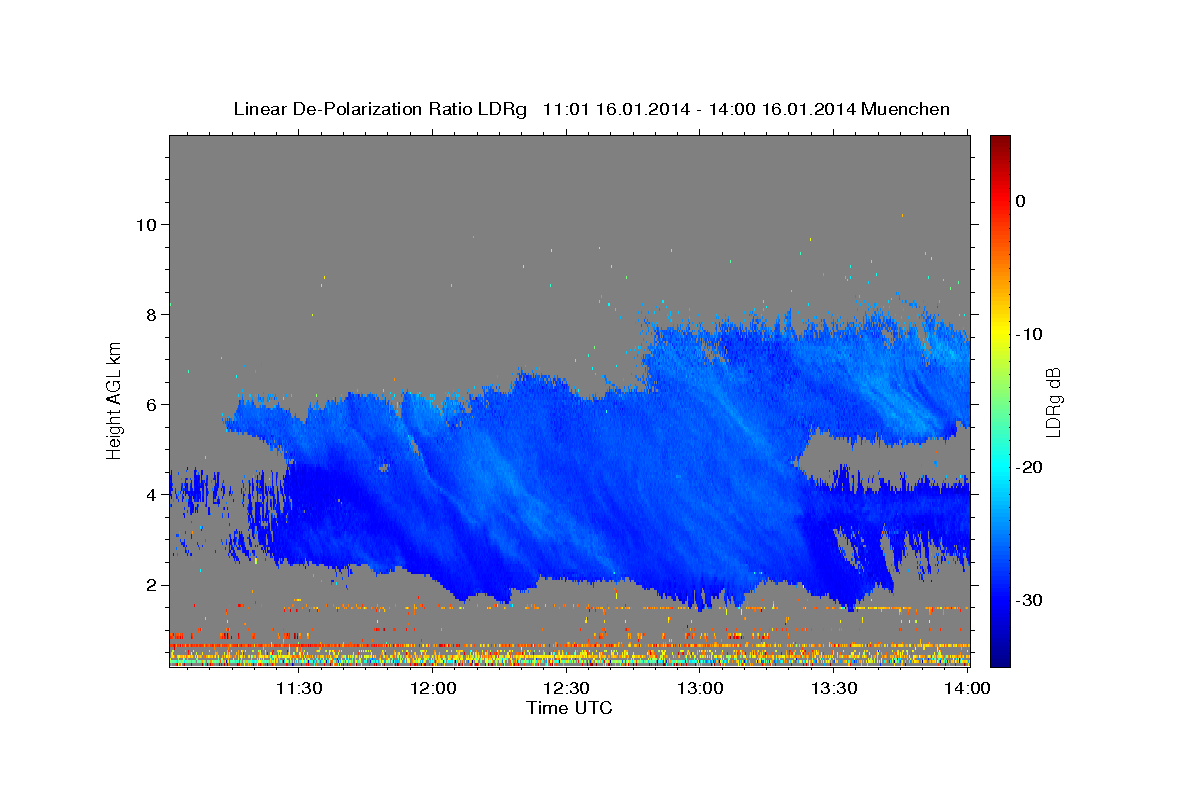Click the height tick label '6'
The image size is (1200, 800).
(150, 404)
